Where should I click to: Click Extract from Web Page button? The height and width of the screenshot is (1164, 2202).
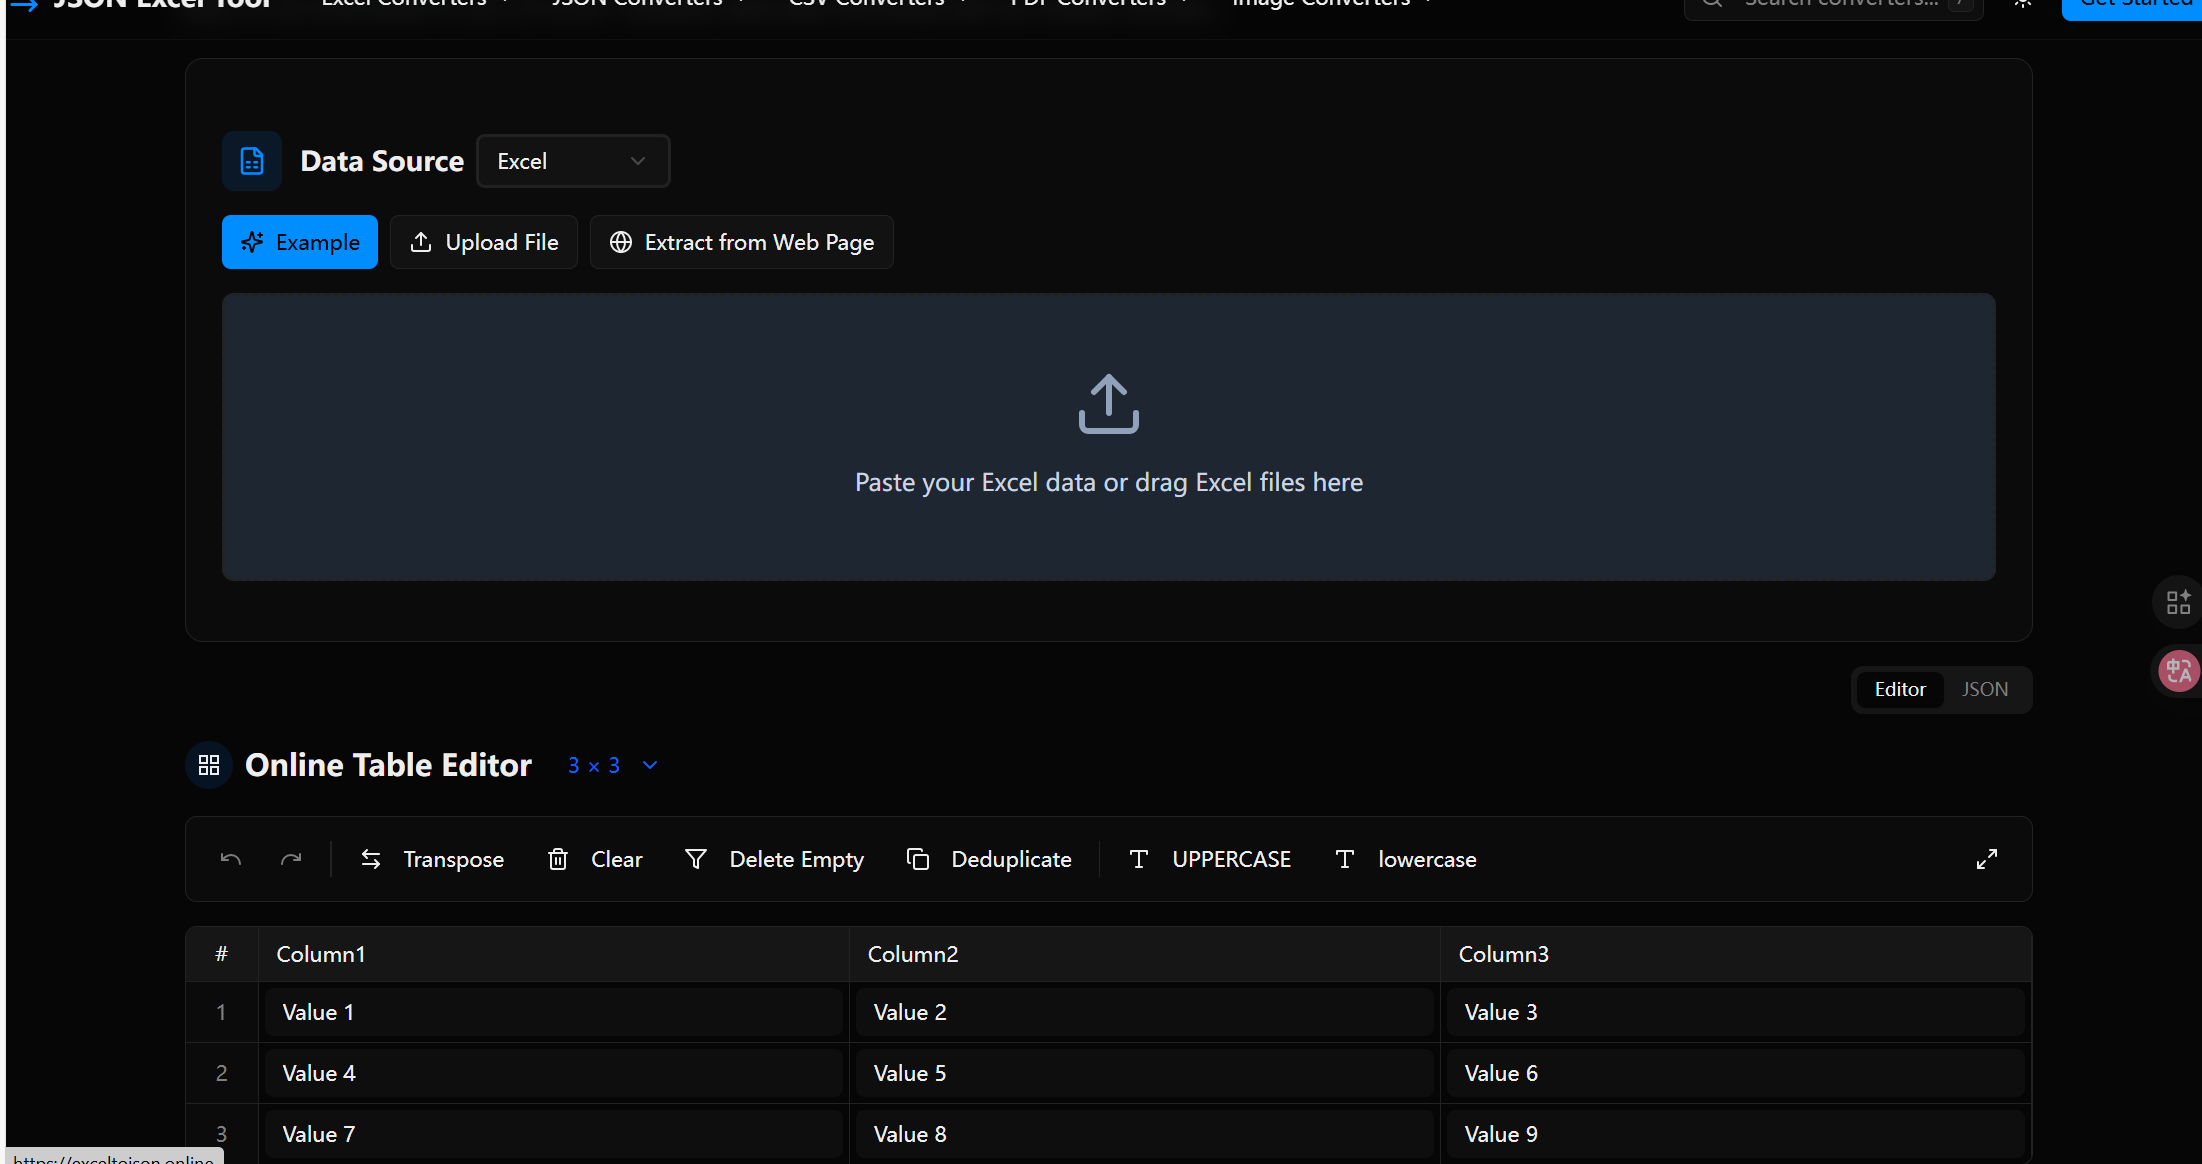click(741, 242)
